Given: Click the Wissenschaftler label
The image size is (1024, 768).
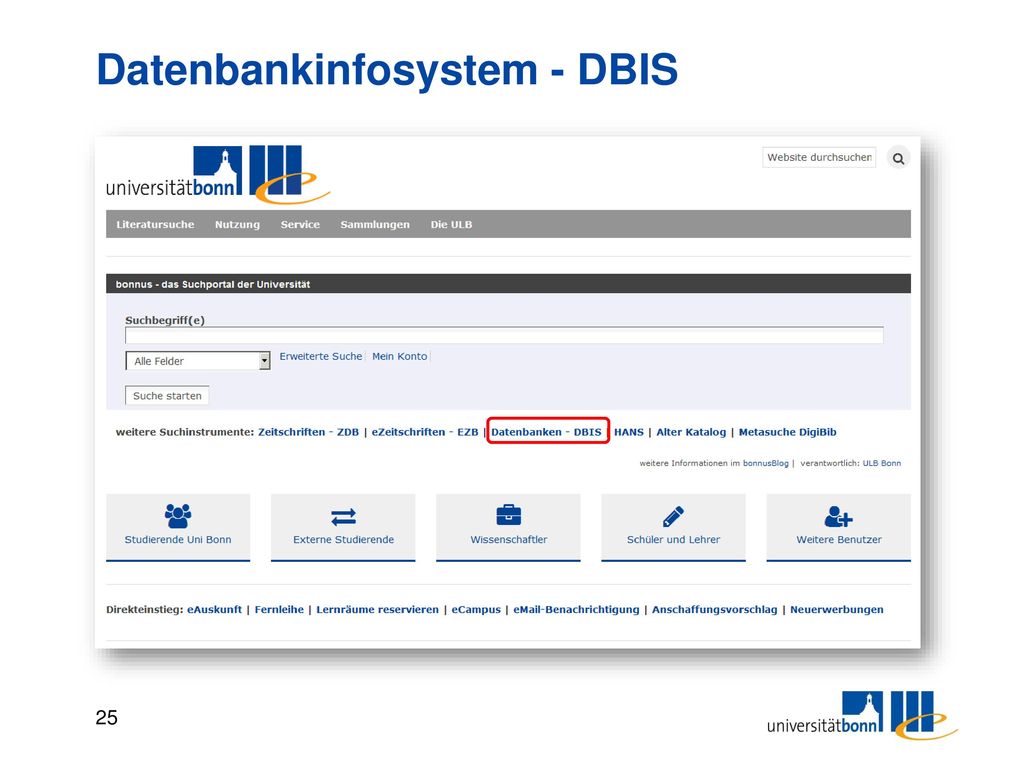Looking at the screenshot, I should [509, 540].
